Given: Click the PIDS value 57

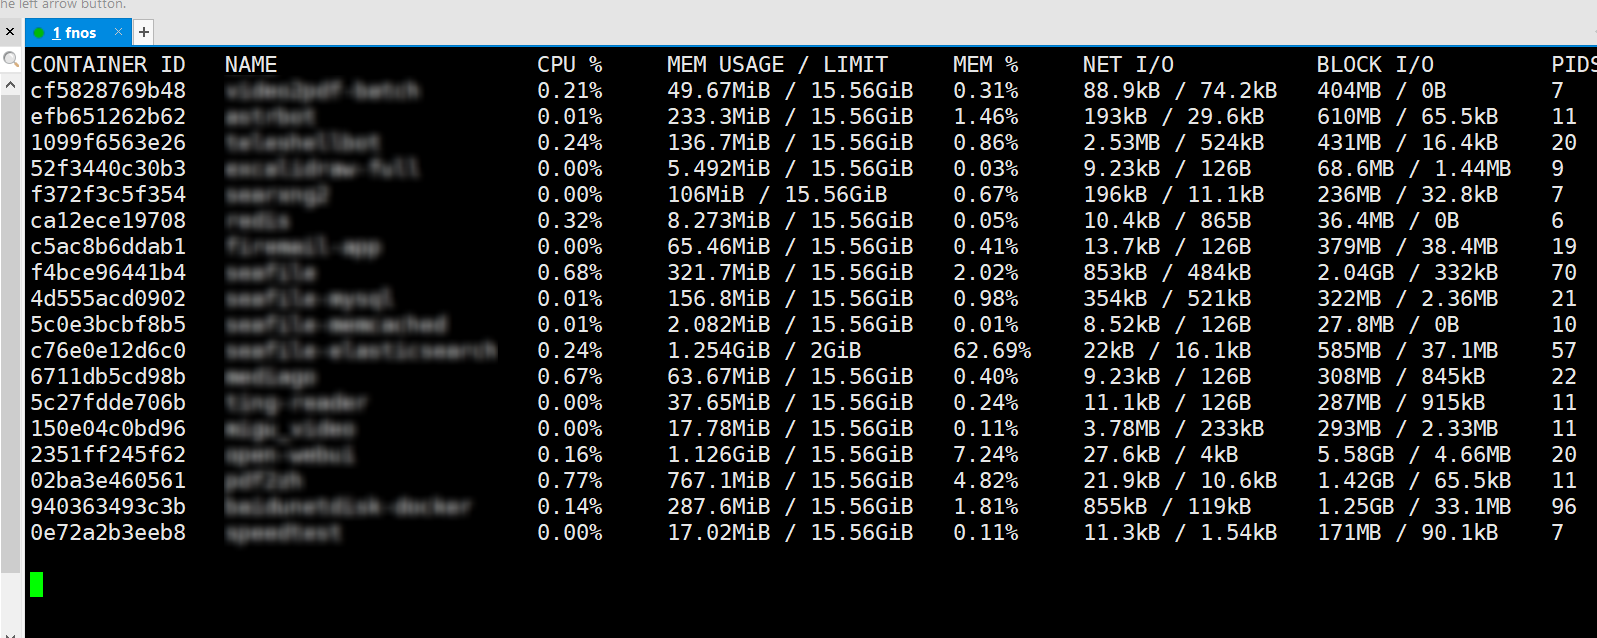Looking at the screenshot, I should [x=1564, y=351].
